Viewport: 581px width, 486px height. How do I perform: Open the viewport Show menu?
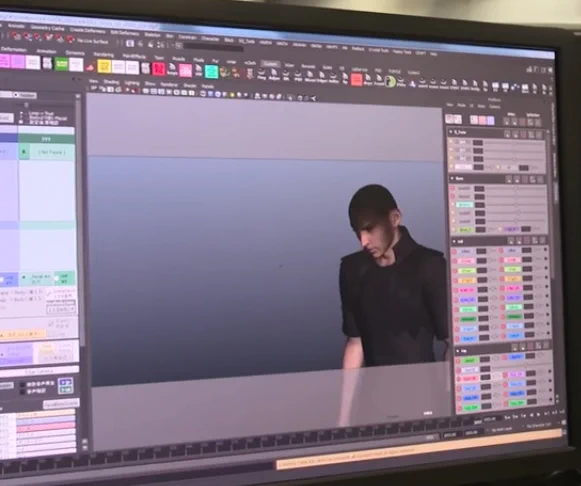[150, 84]
